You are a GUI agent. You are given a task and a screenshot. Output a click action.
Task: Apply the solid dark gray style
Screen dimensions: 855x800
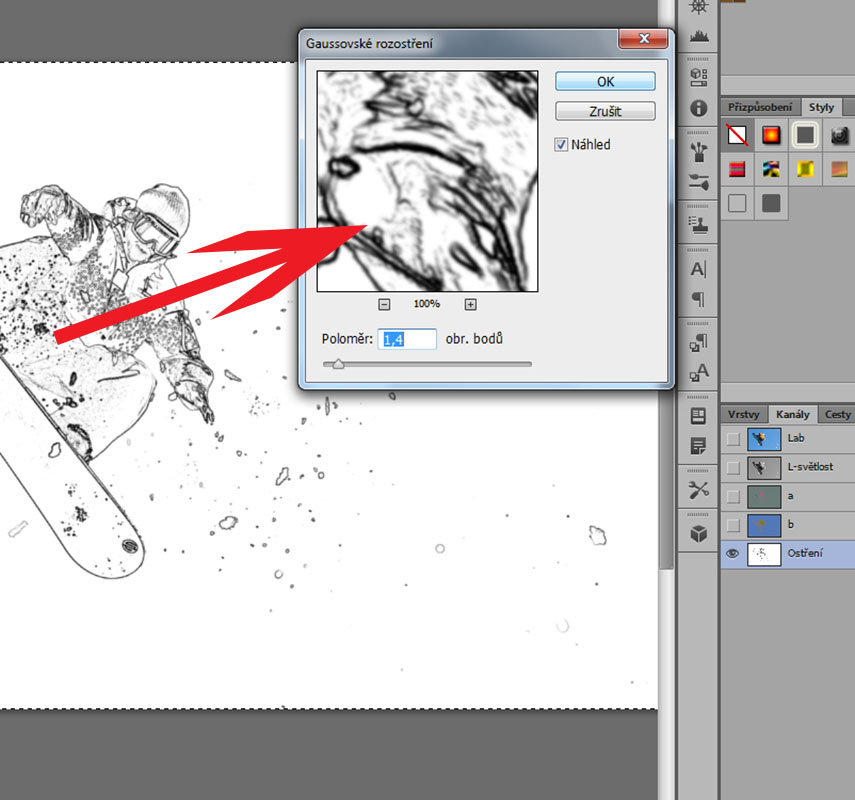tap(771, 203)
